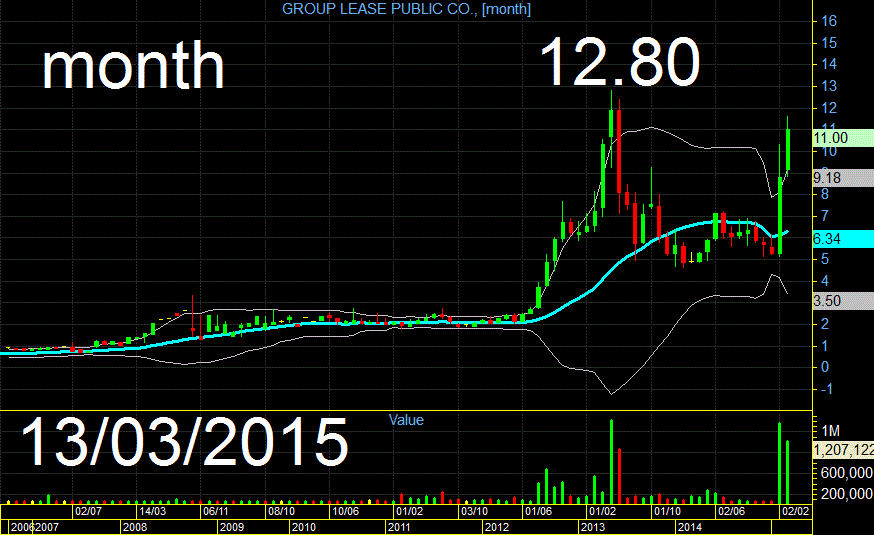Click the large 12.80 price readout
This screenshot has height=535, width=874.
tap(620, 61)
